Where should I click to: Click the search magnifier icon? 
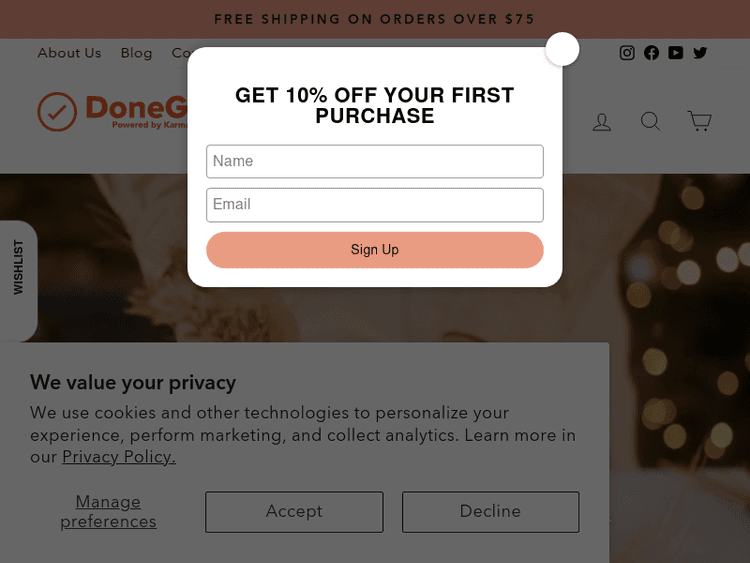(651, 122)
